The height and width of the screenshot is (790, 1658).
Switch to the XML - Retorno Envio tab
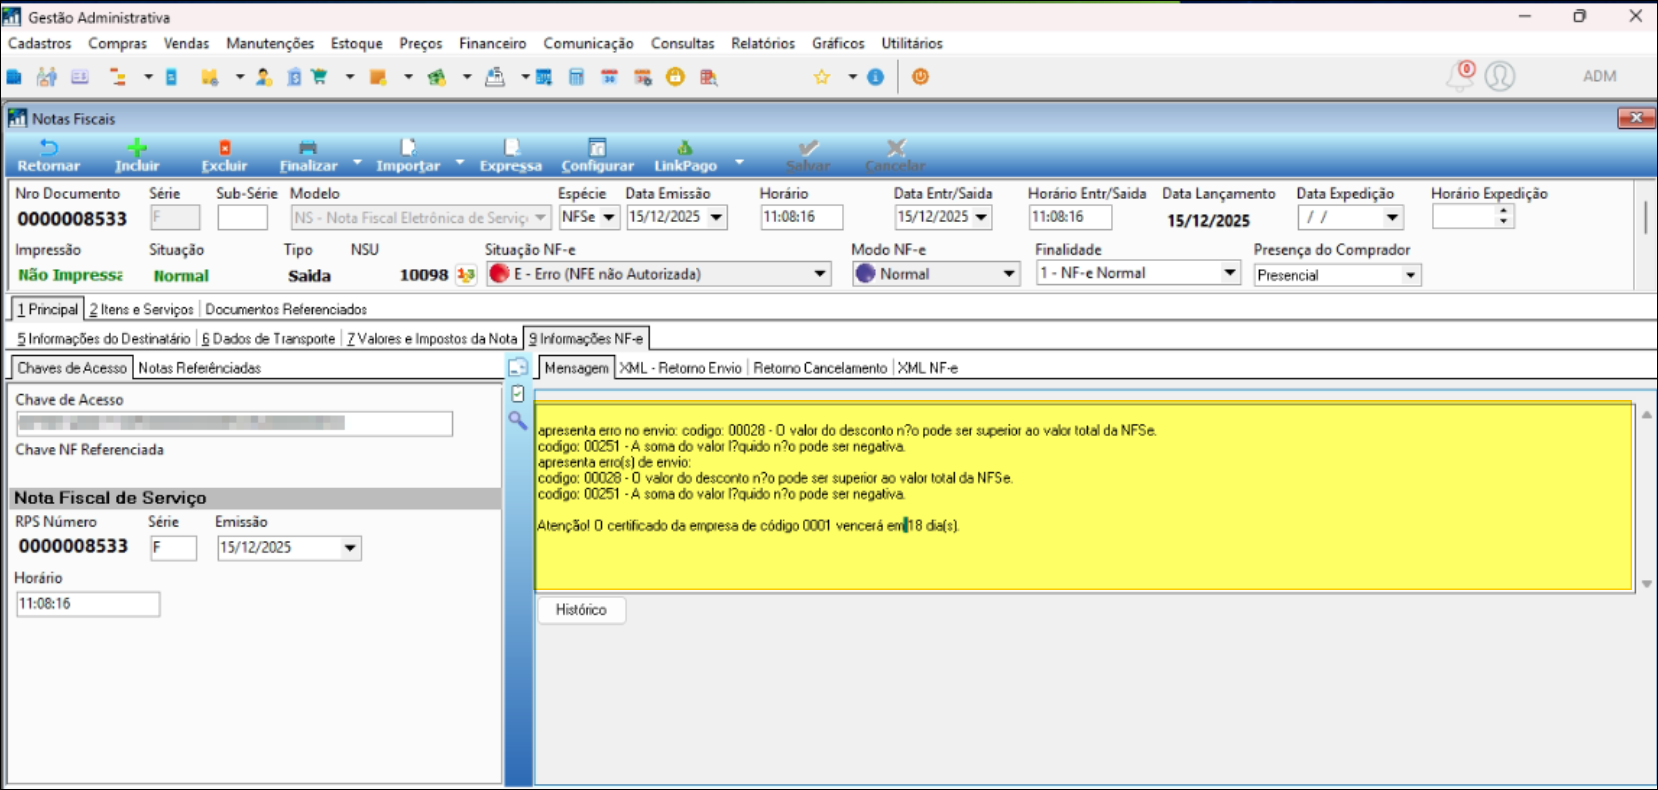[680, 368]
